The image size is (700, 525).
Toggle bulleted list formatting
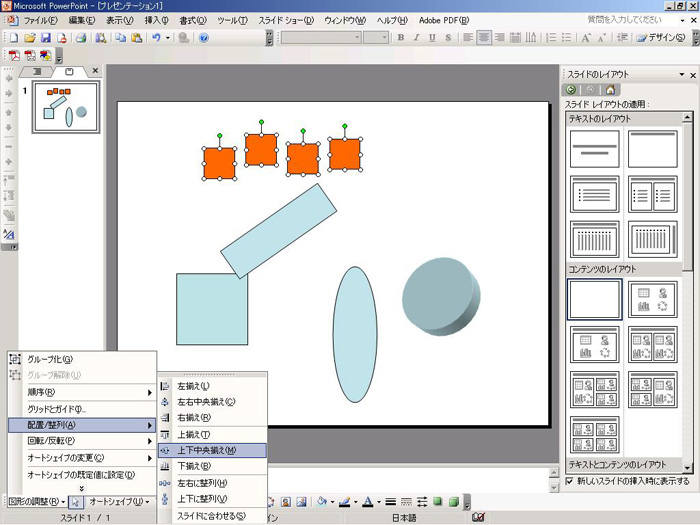(567, 38)
